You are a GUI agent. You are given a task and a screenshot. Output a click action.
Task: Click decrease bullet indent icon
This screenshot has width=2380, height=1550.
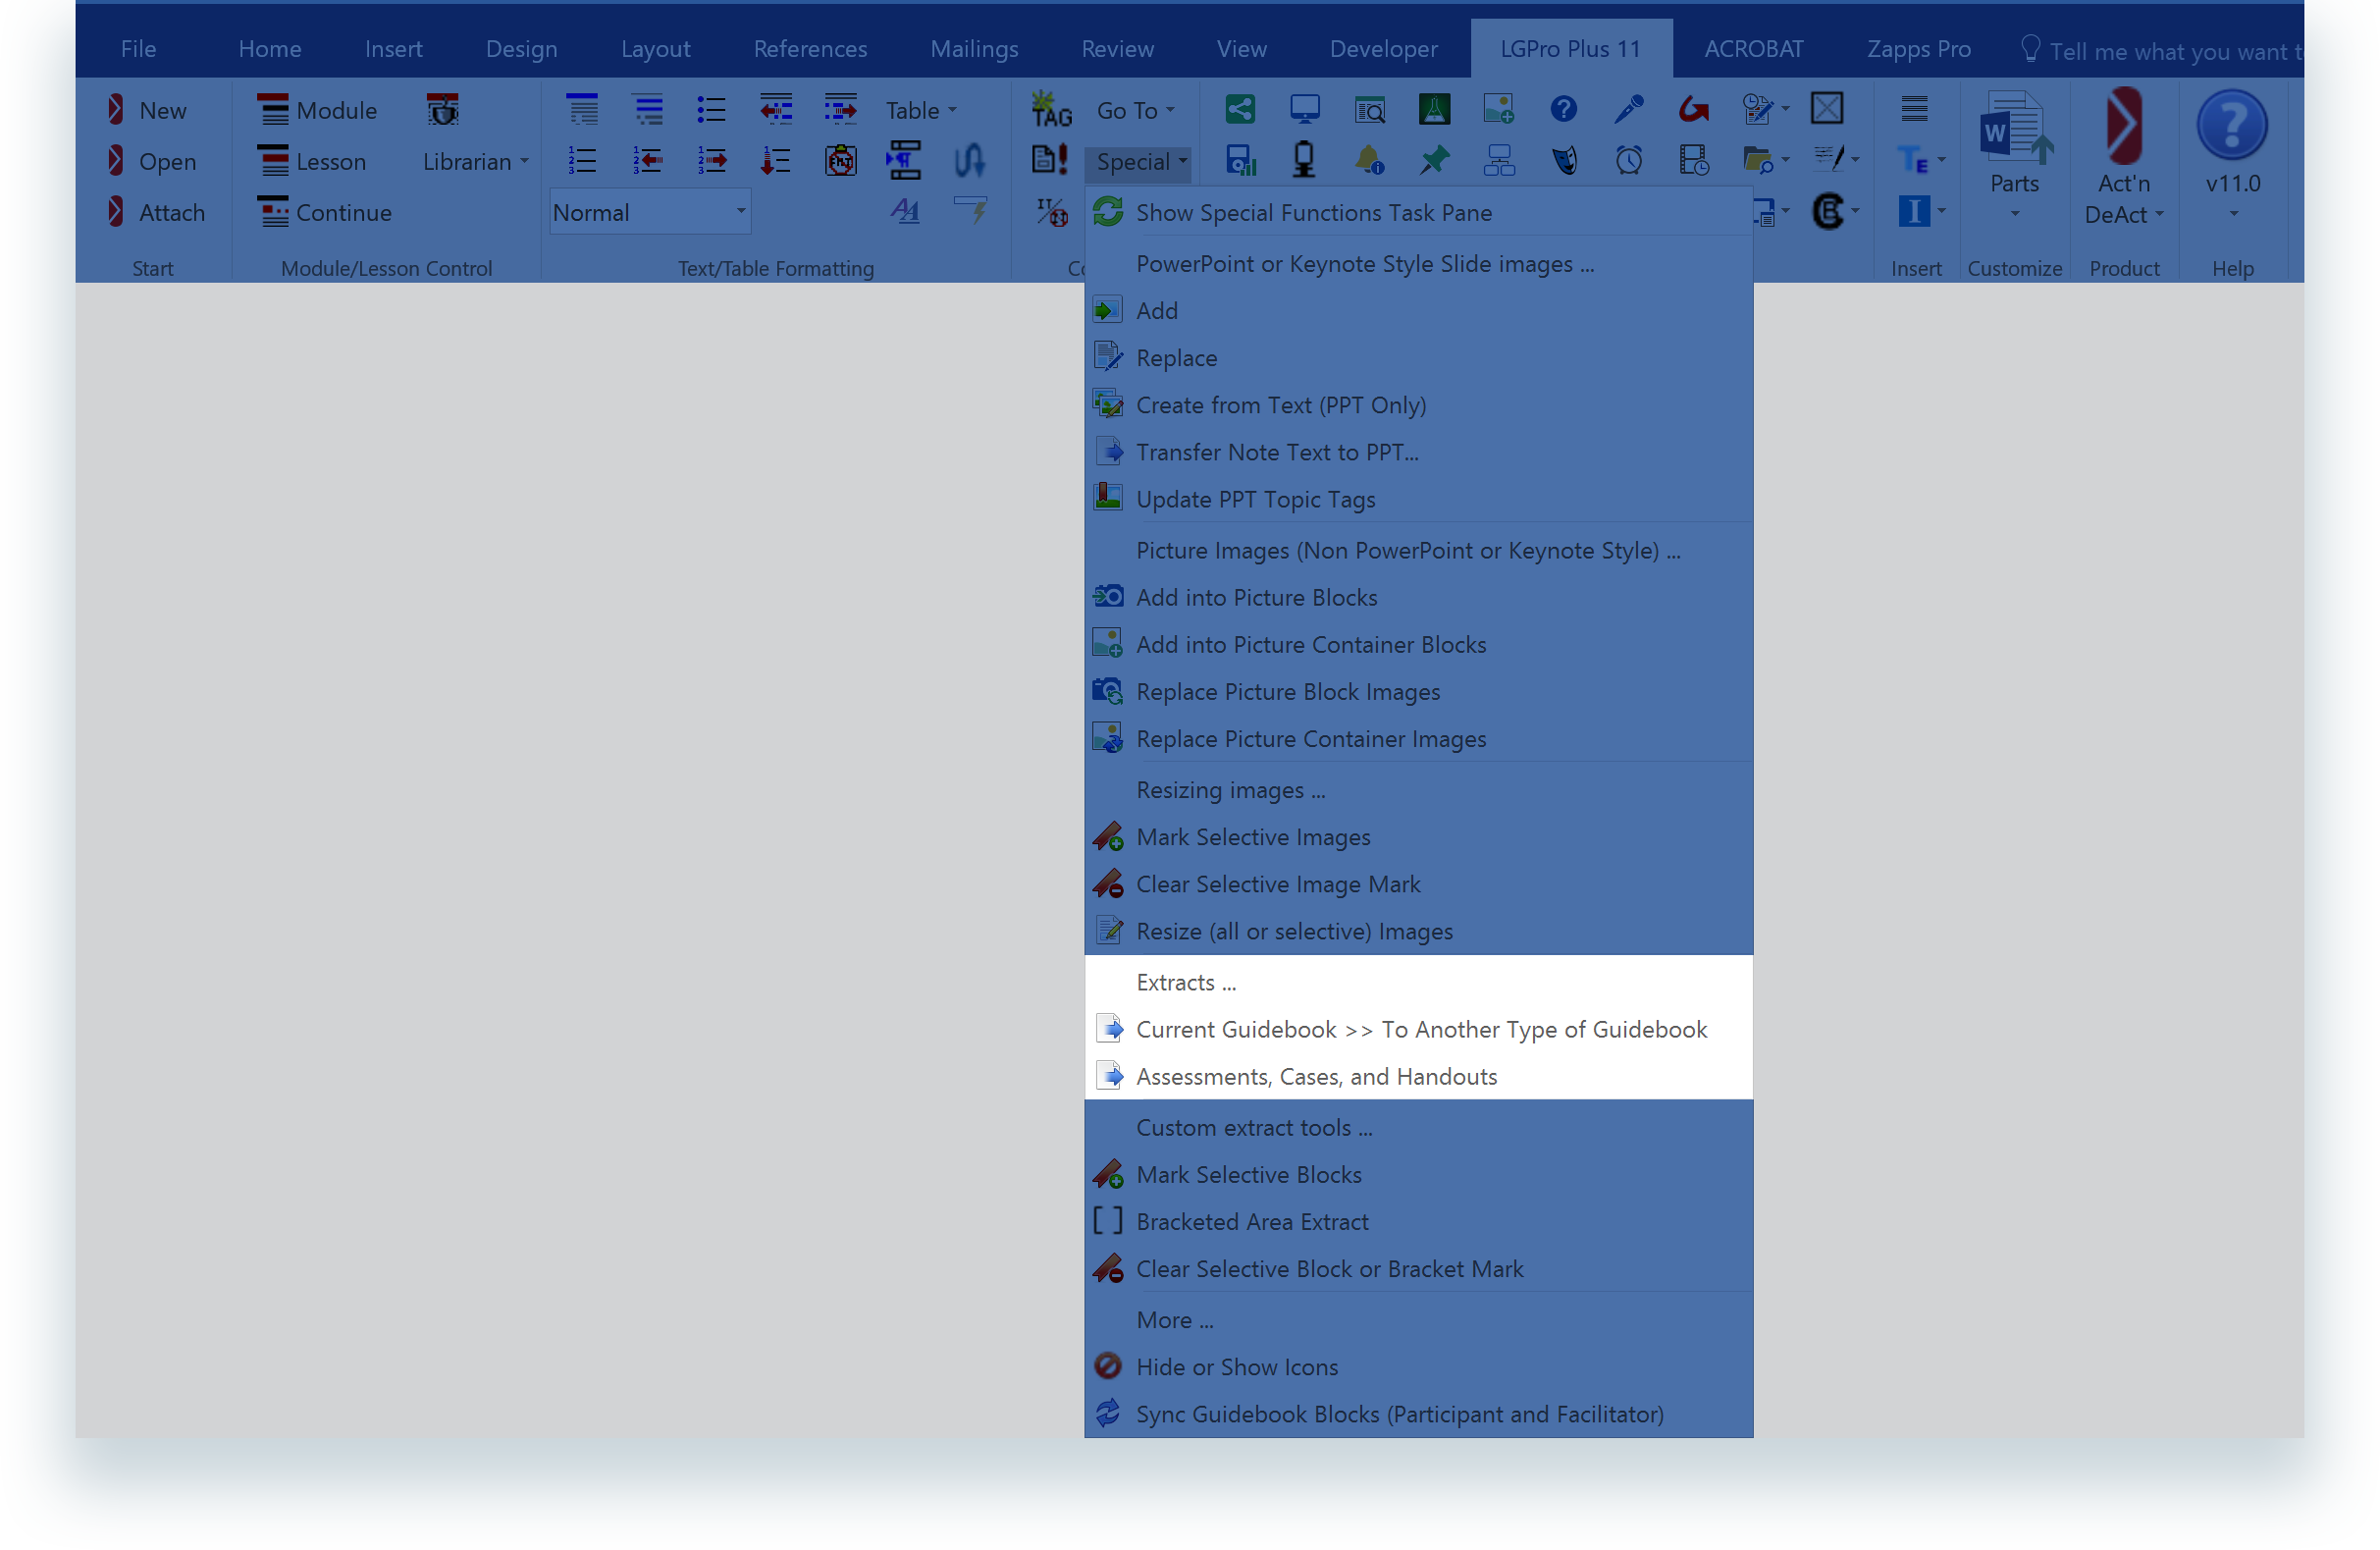point(775,109)
